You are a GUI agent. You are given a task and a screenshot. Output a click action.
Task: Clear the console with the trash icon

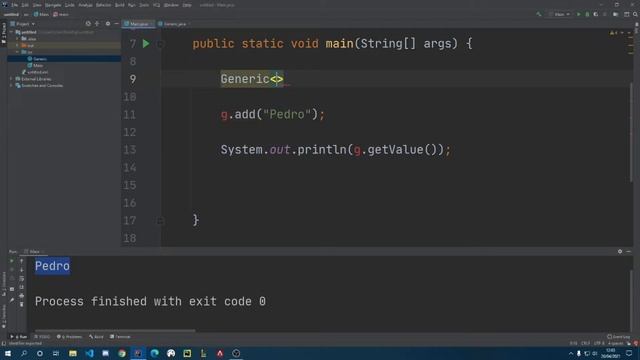tap(22, 304)
